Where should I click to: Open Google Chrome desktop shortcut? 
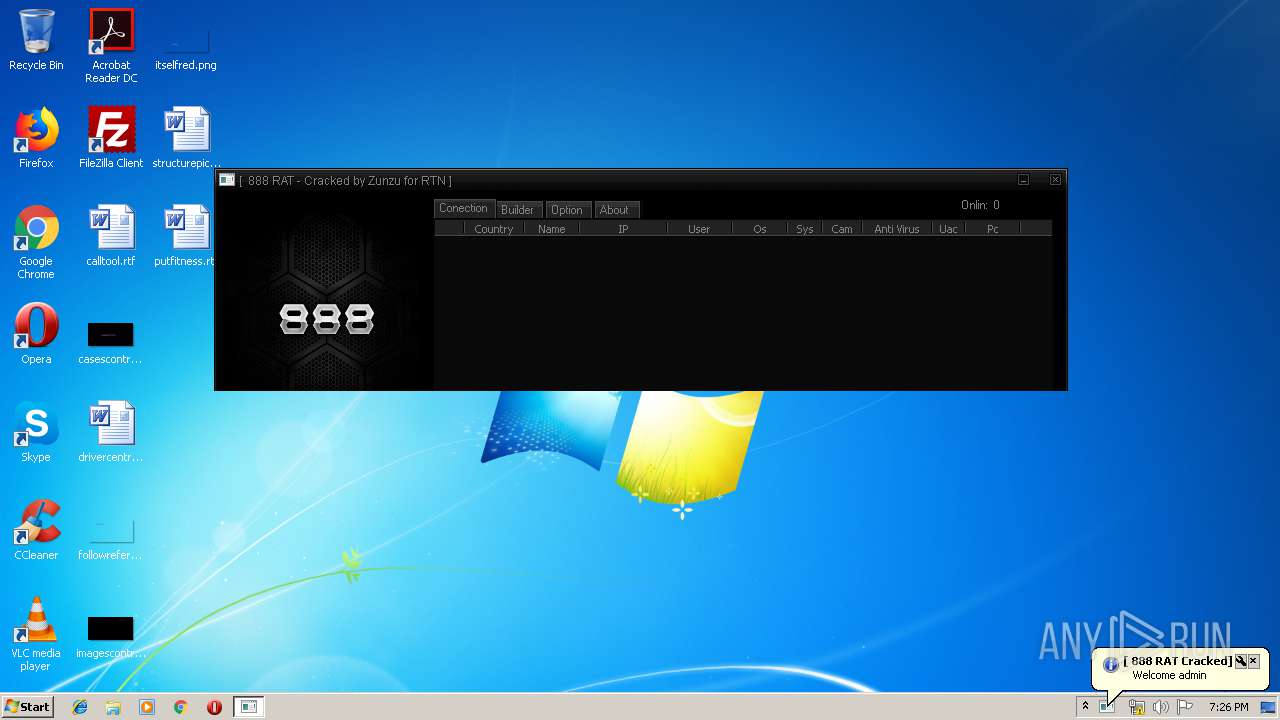click(x=36, y=242)
